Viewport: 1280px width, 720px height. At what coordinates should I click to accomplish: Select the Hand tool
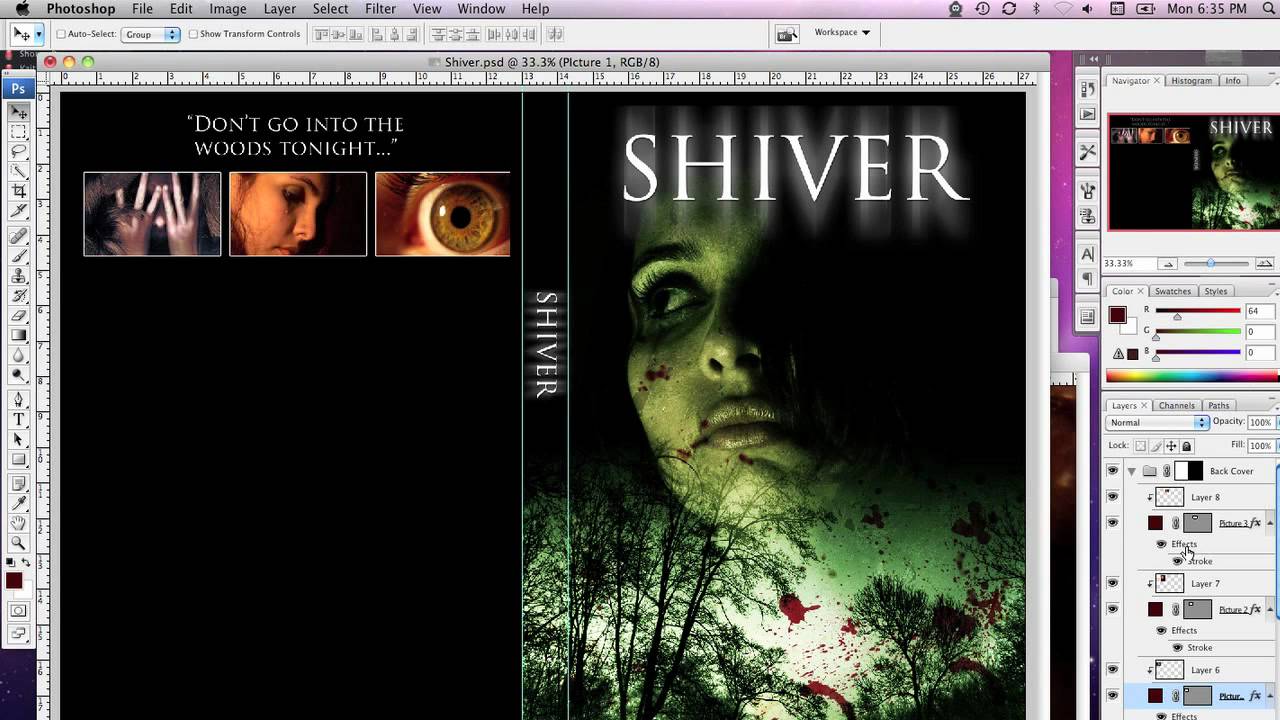click(18, 523)
